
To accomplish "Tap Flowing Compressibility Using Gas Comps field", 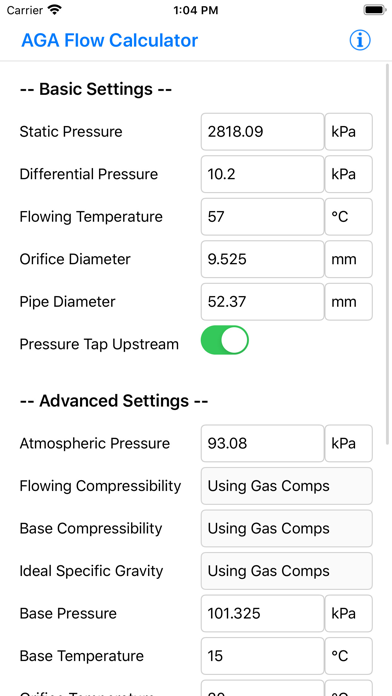I will point(287,486).
